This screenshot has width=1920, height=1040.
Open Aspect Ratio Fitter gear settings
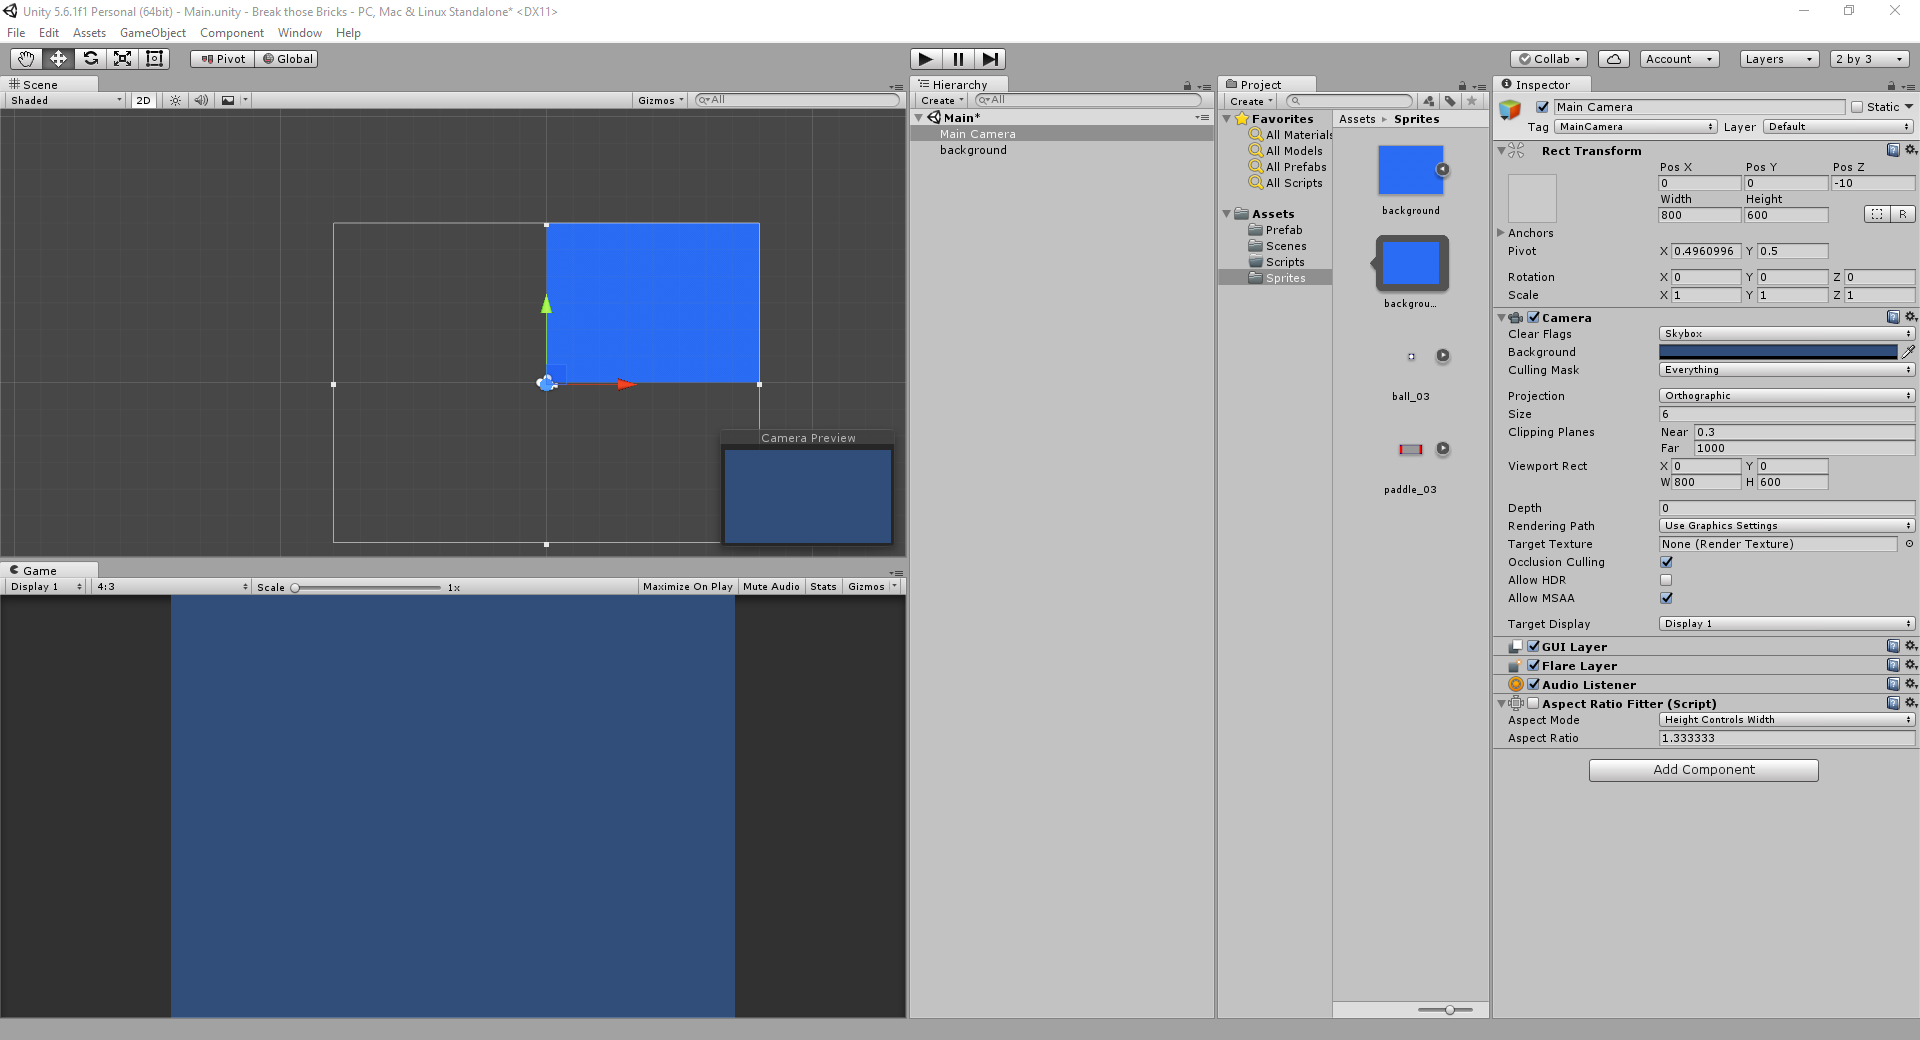pyautogui.click(x=1911, y=703)
